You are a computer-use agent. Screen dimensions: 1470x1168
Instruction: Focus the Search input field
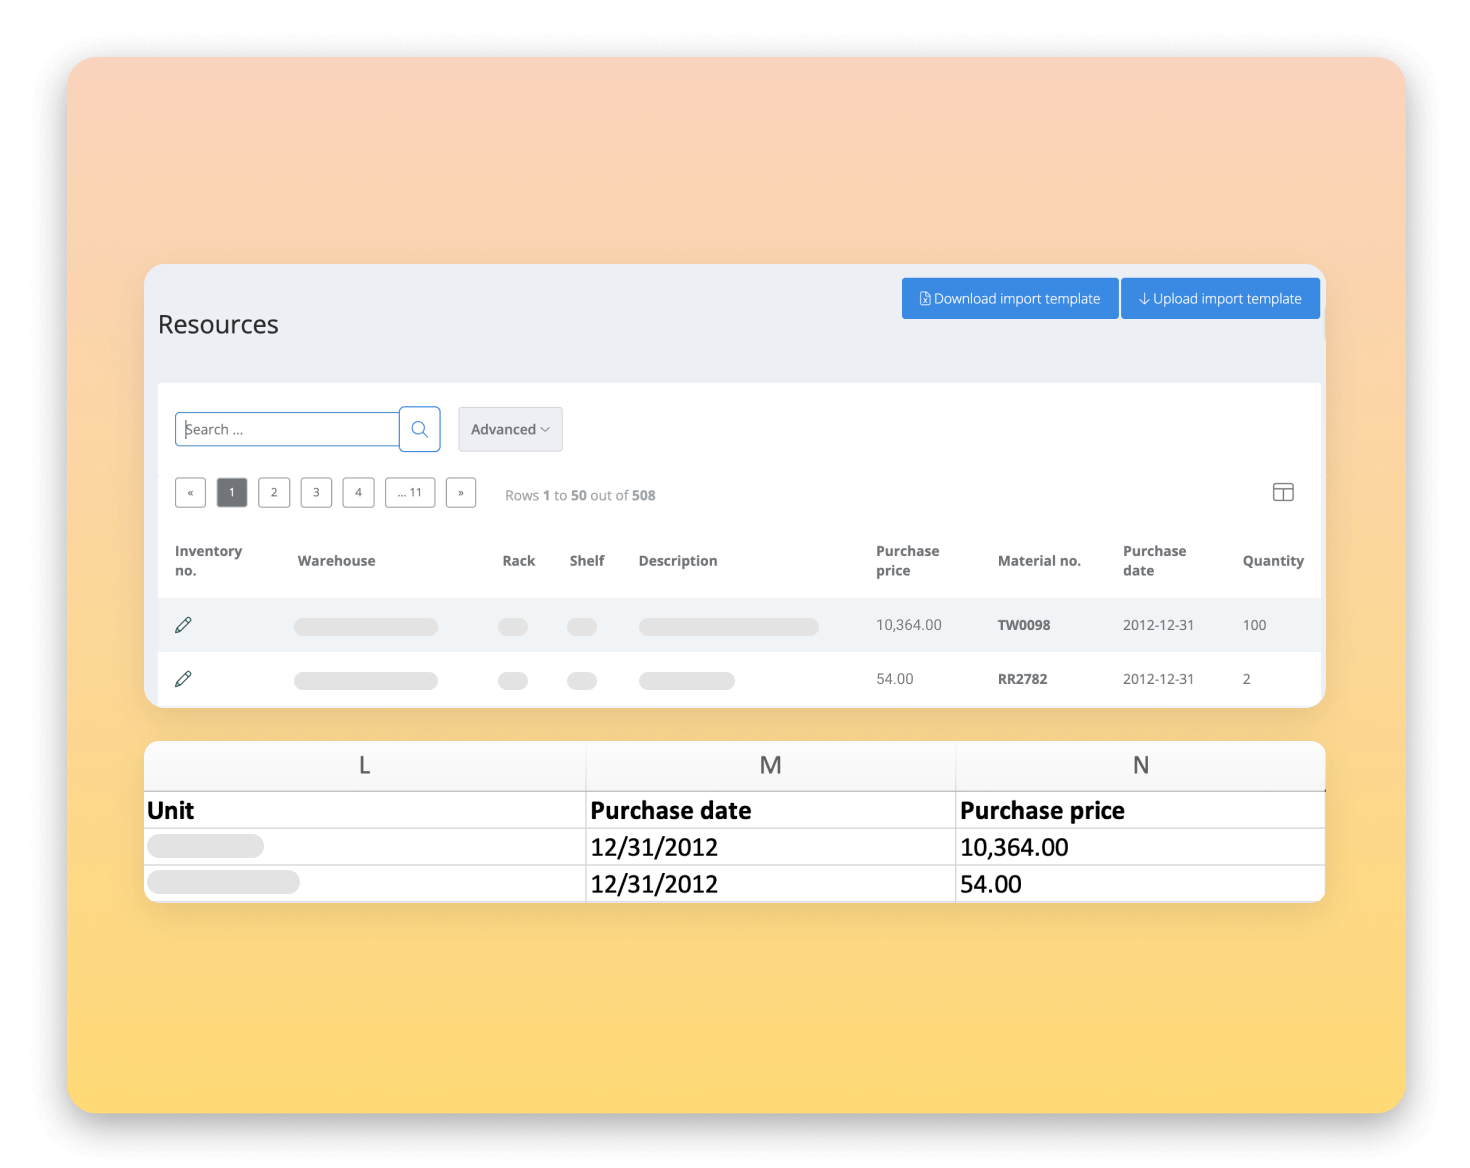pyautogui.click(x=287, y=429)
